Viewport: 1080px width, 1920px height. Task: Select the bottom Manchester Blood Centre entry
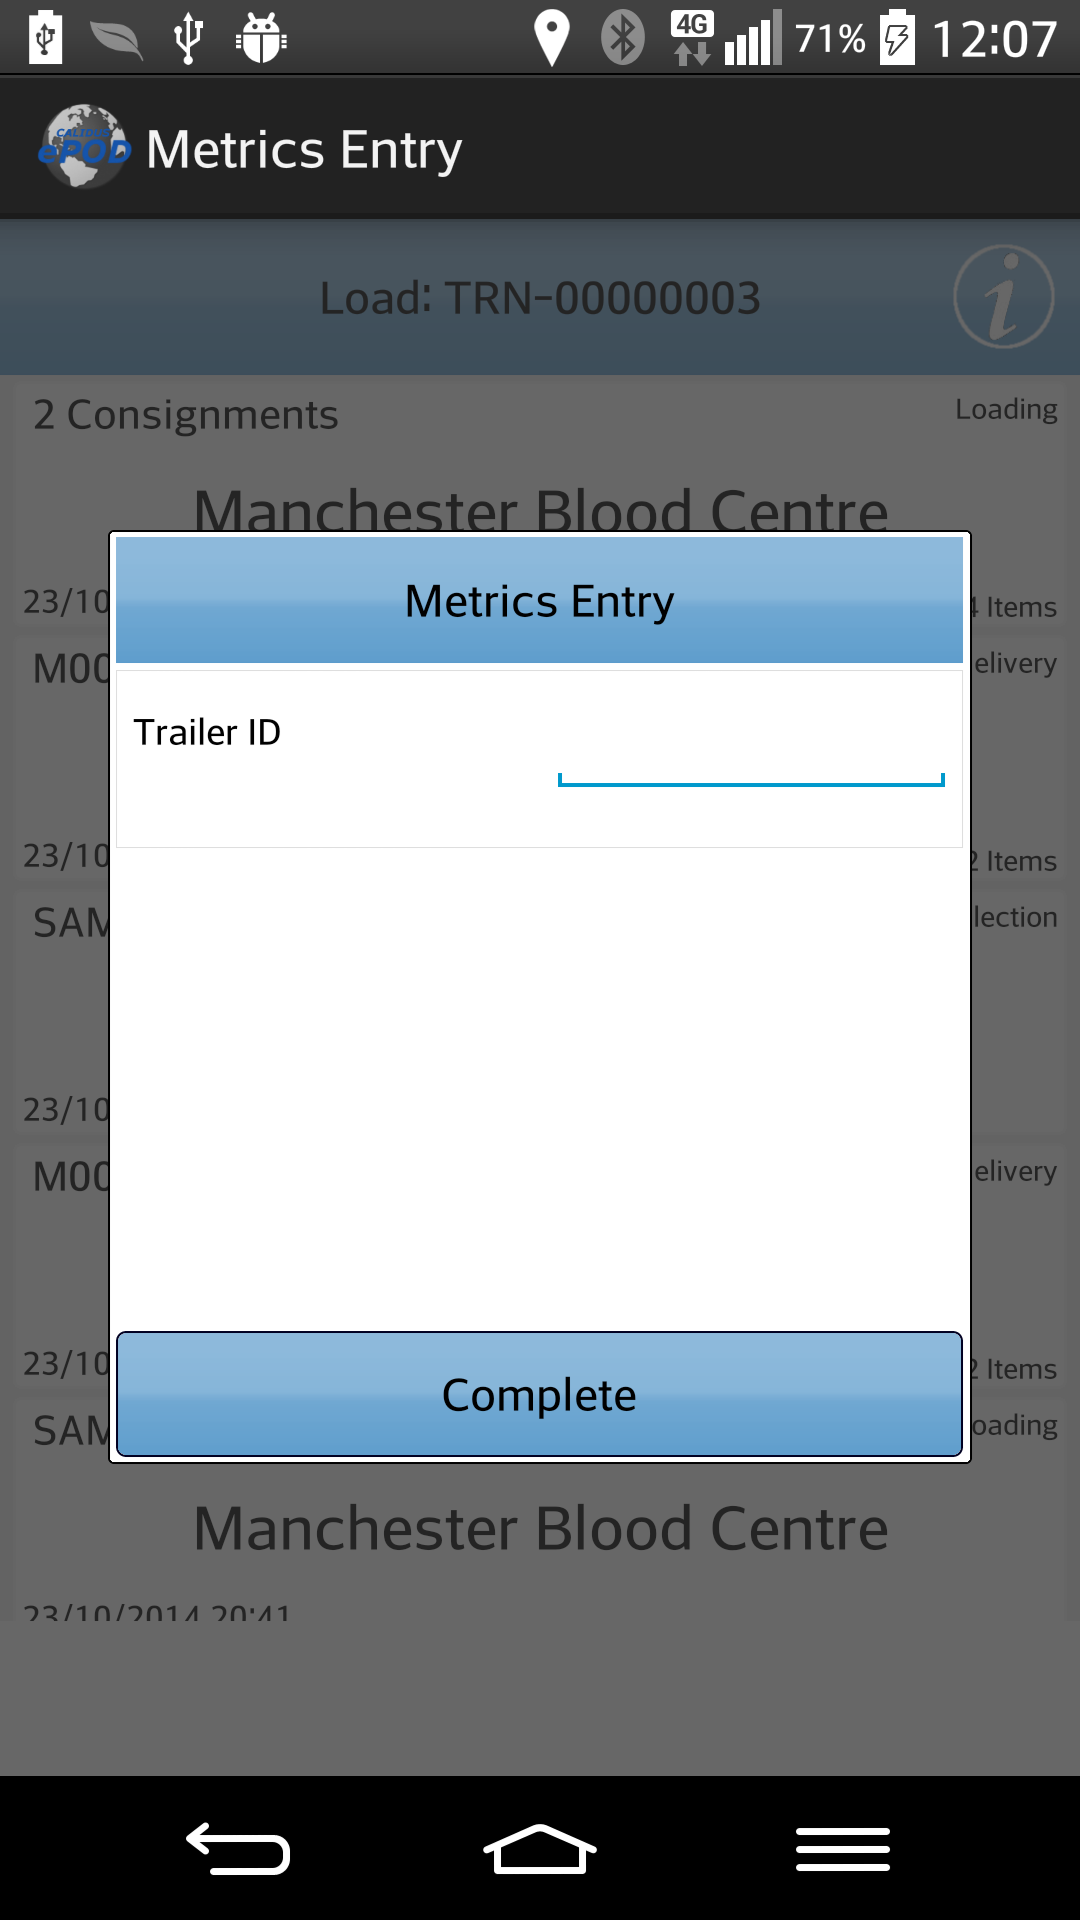[x=541, y=1528]
